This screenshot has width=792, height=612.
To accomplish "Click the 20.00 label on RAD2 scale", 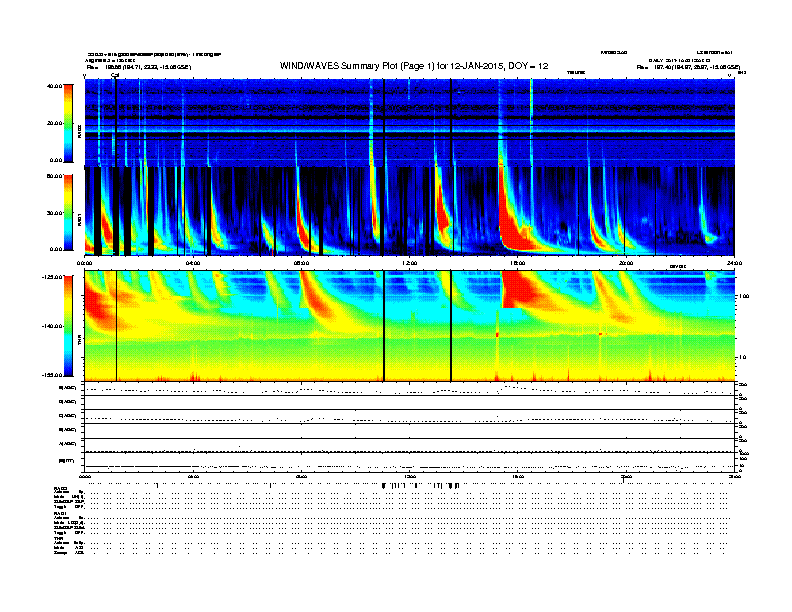I will [54, 123].
